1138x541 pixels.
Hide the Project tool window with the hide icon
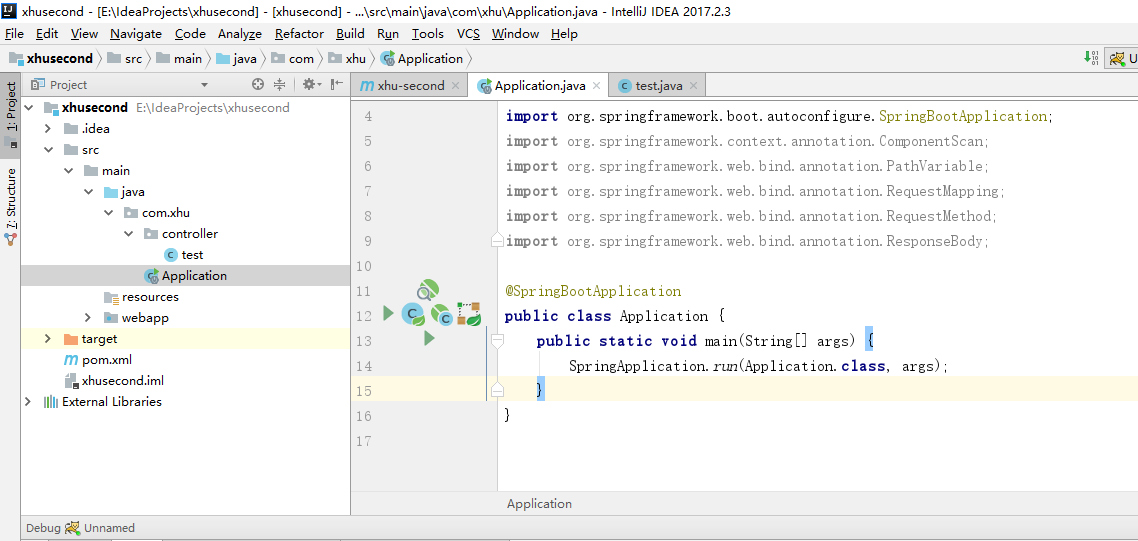click(x=337, y=85)
